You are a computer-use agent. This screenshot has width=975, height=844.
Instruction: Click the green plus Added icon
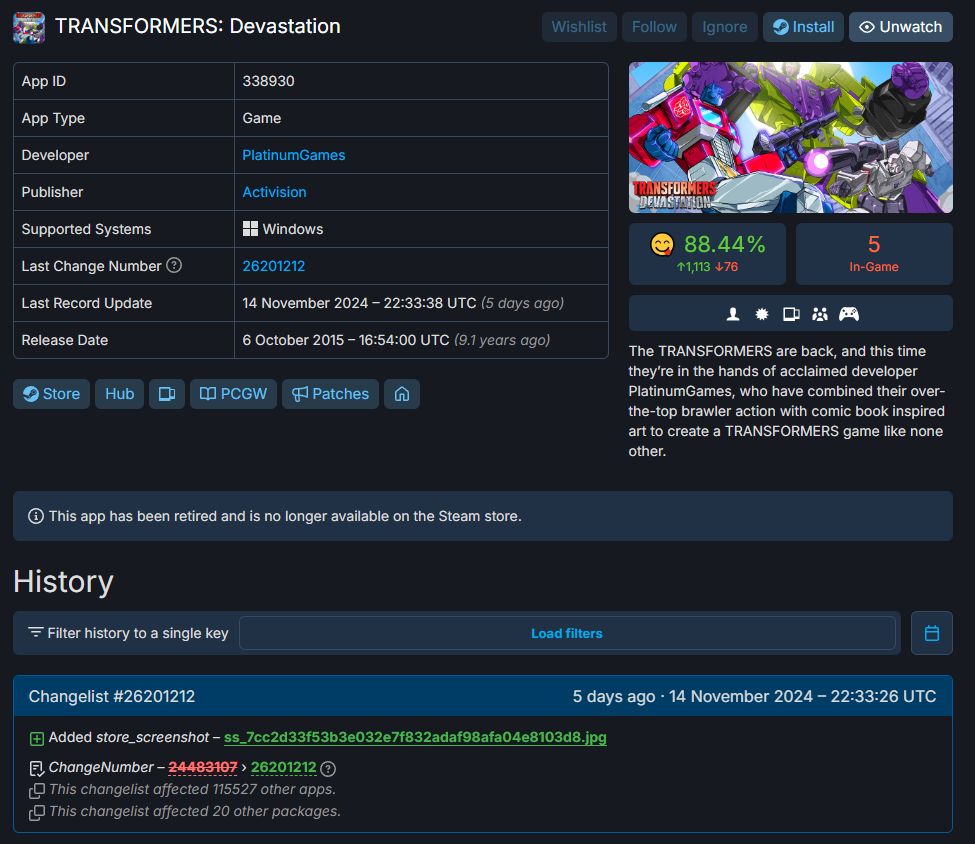pos(37,738)
